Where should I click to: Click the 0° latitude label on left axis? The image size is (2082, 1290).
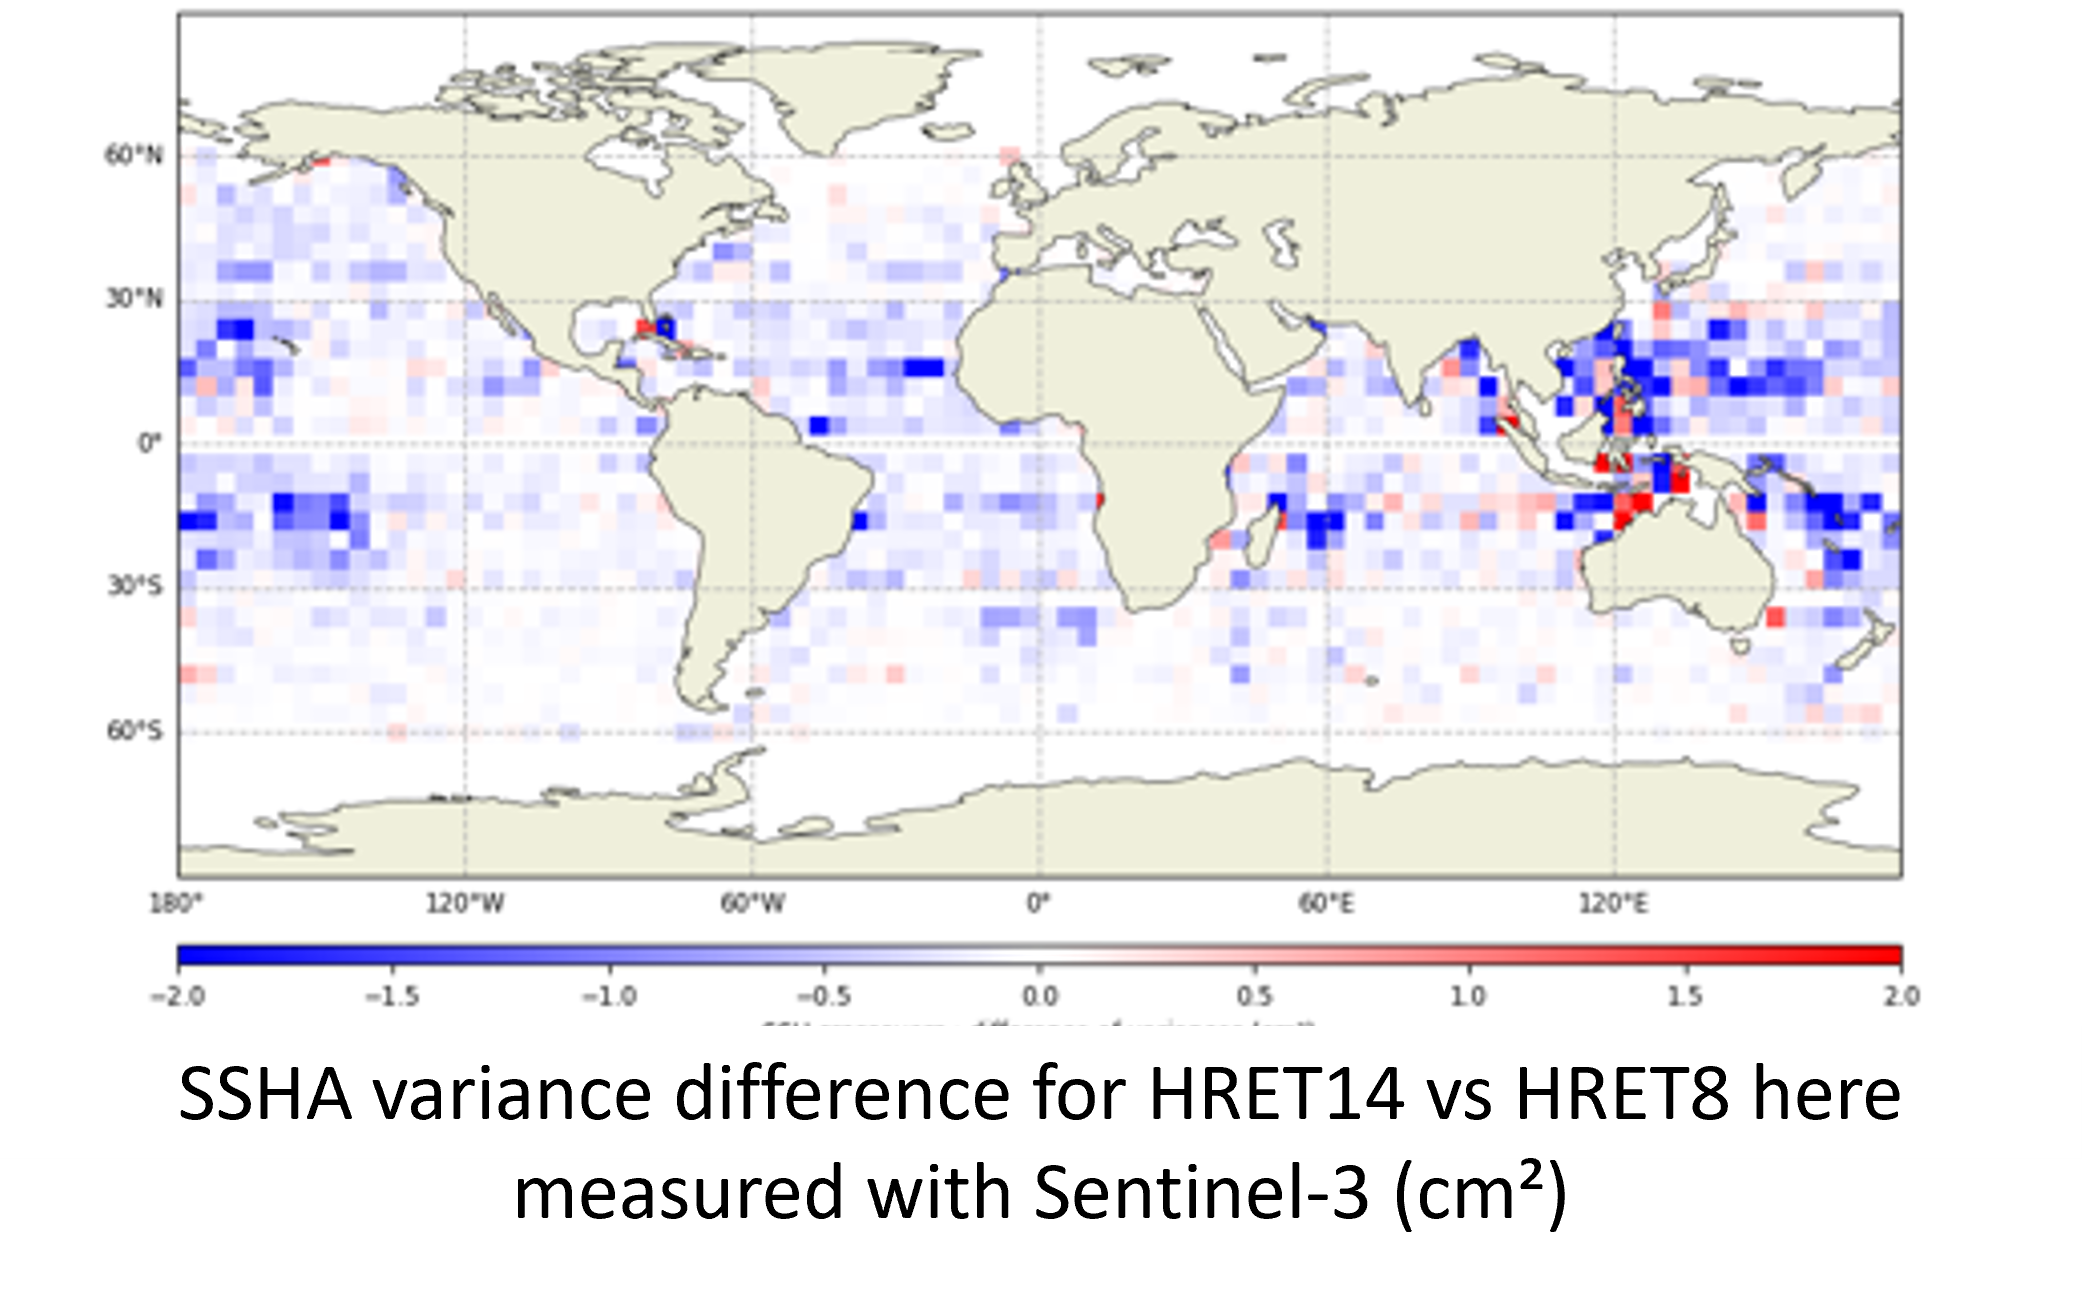tap(148, 443)
